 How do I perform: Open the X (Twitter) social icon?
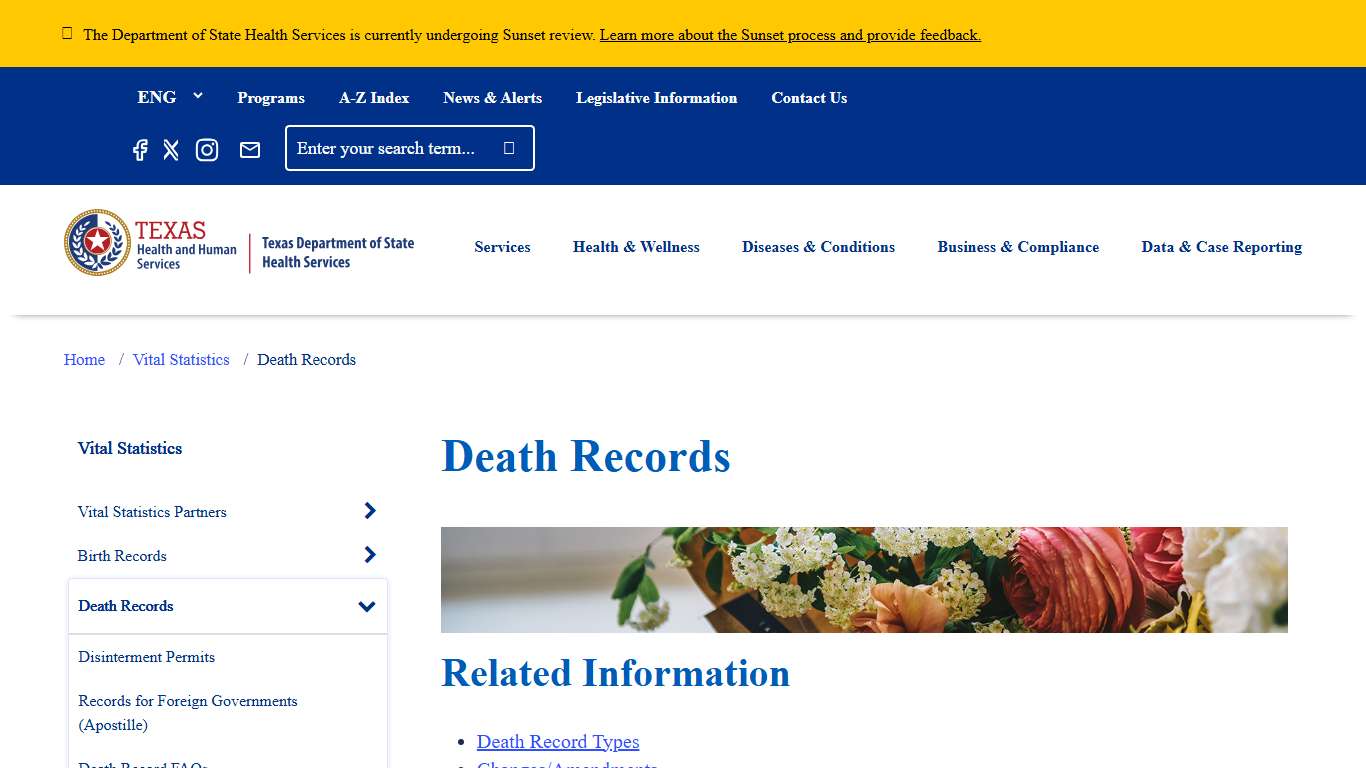point(171,149)
